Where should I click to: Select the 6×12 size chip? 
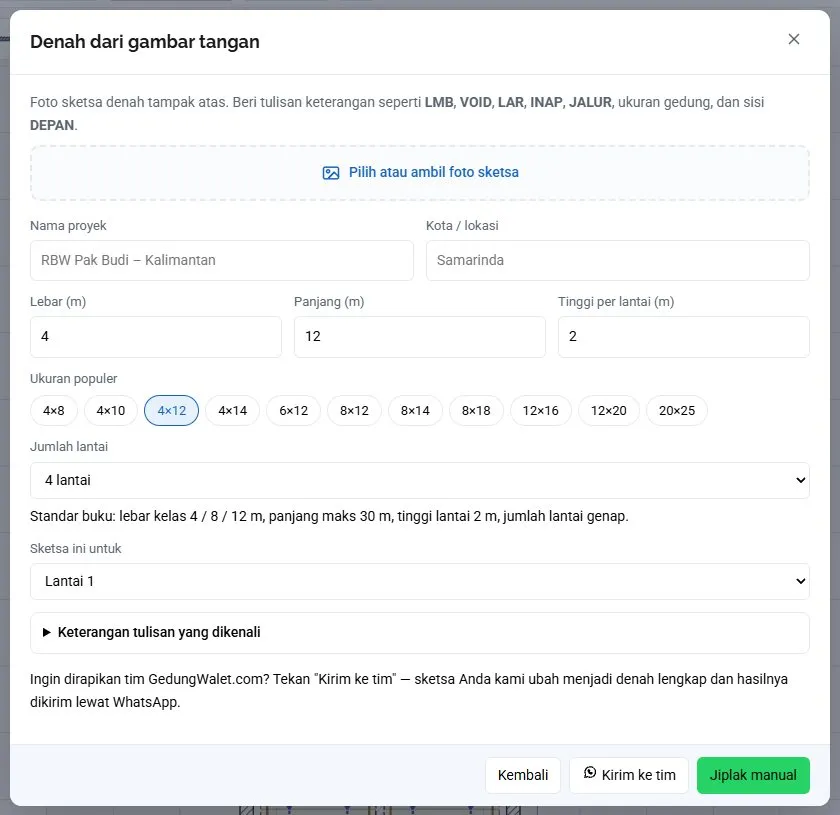294,410
